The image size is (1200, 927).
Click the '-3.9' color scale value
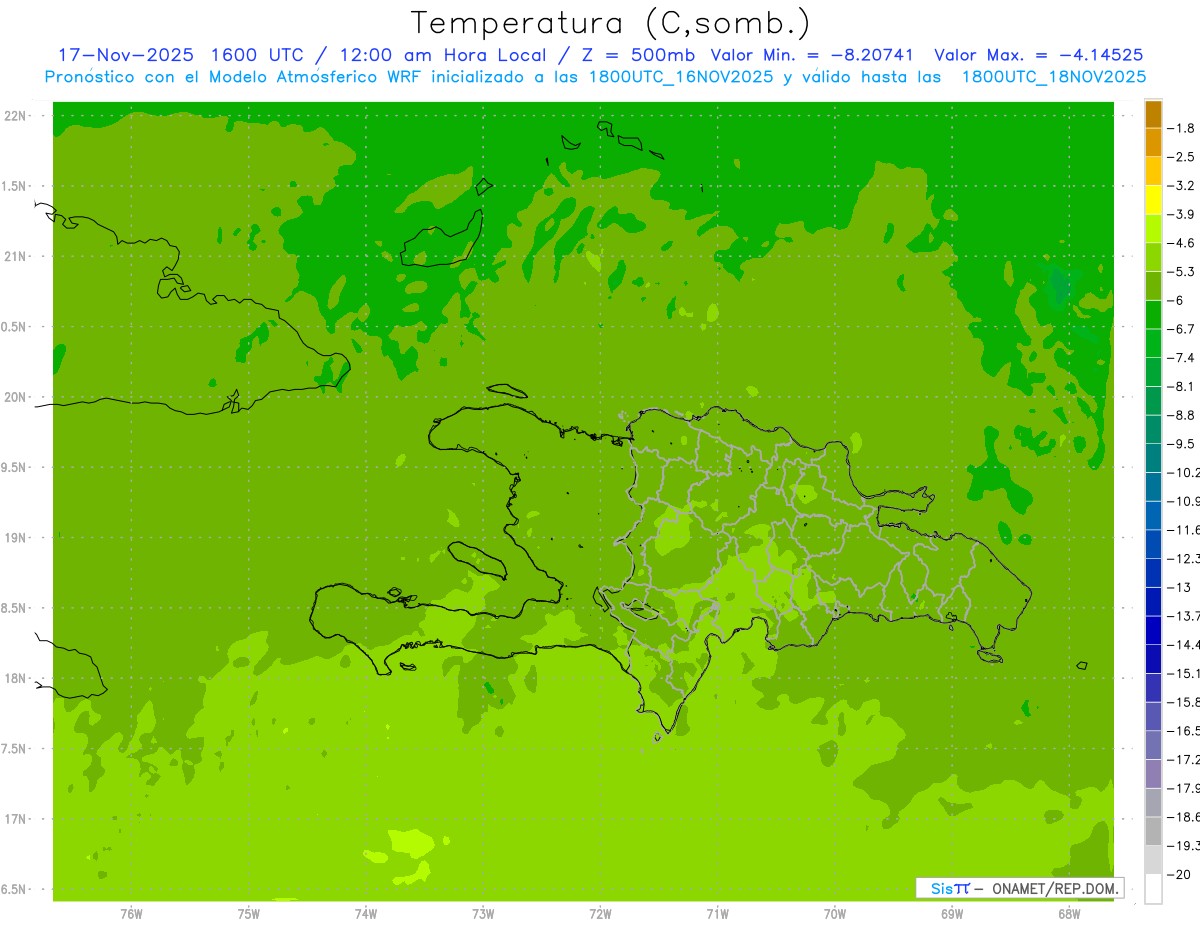coord(1181,214)
